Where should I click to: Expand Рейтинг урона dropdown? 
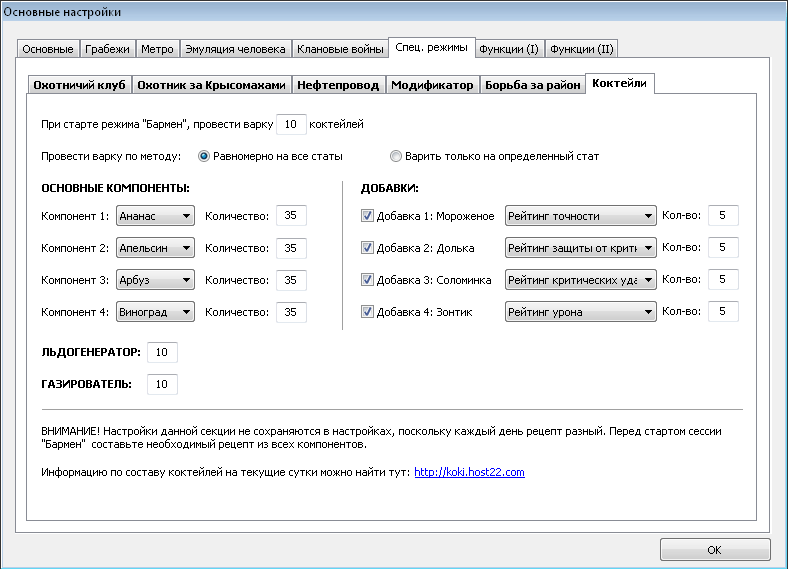tap(580, 312)
